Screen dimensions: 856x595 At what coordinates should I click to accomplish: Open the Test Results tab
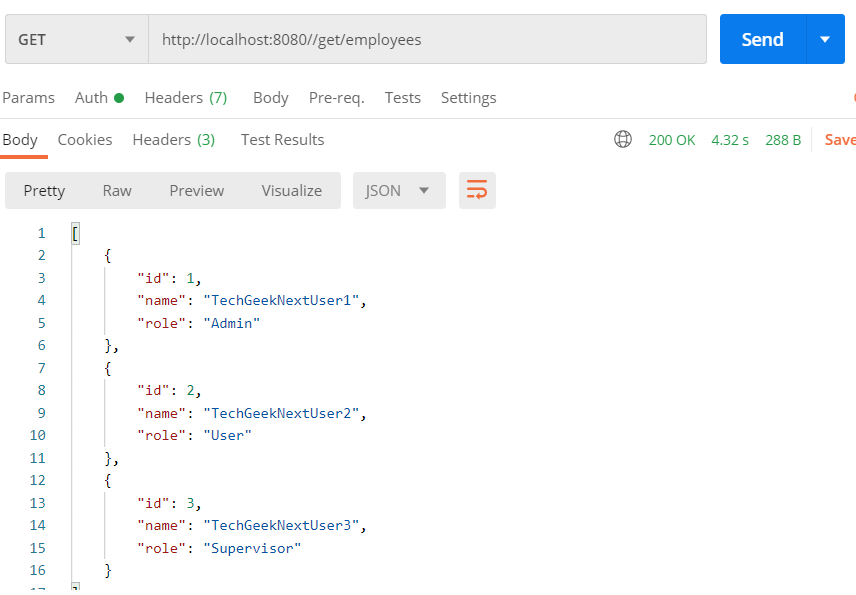[282, 140]
